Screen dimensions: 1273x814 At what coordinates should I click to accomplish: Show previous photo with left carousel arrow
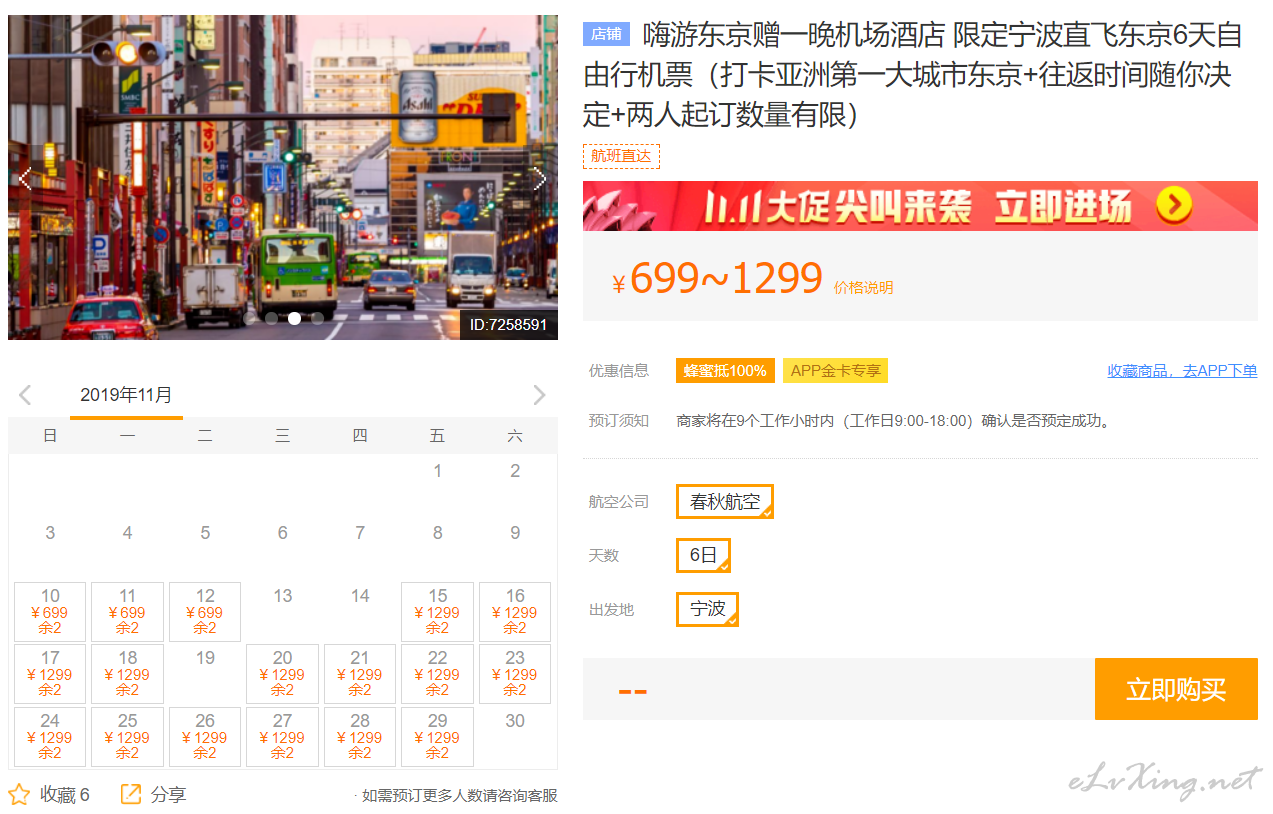(x=26, y=179)
